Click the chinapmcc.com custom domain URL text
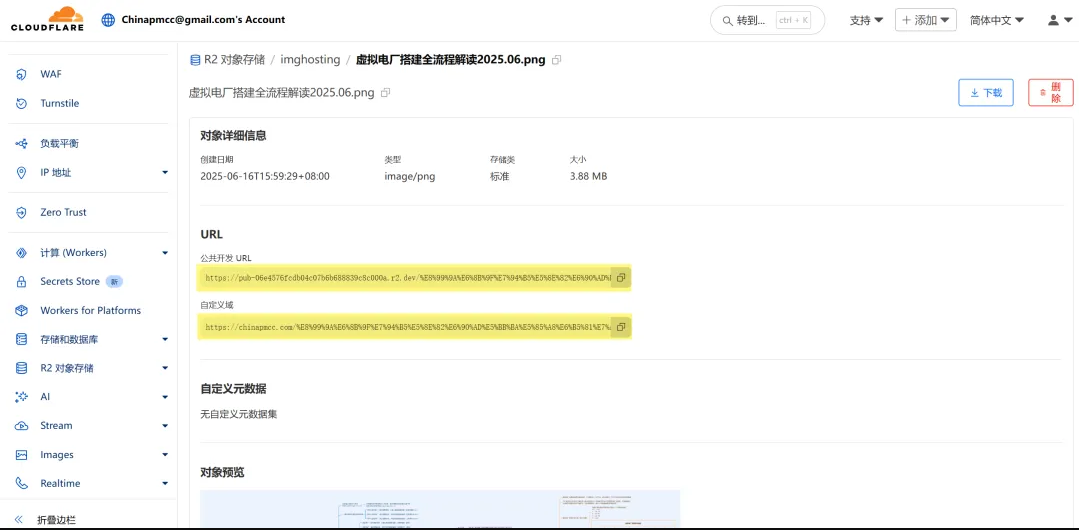This screenshot has height=530, width=1079. click(407, 328)
